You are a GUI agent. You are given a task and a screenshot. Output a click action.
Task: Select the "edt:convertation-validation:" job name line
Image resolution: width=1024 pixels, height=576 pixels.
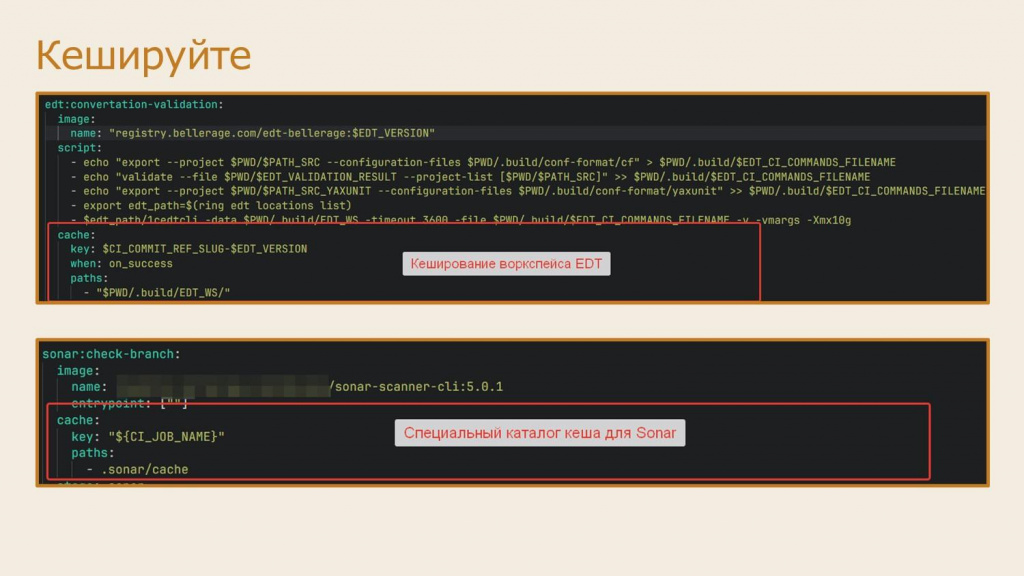[134, 104]
